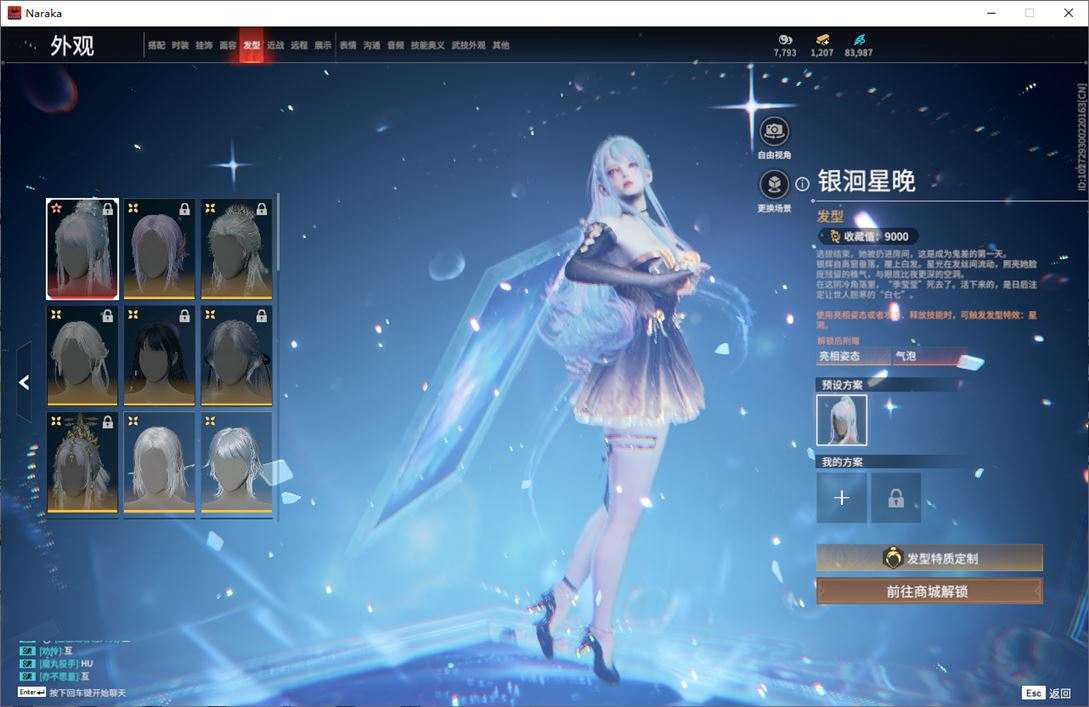Open the 更换场景 change scene icon

(x=774, y=184)
